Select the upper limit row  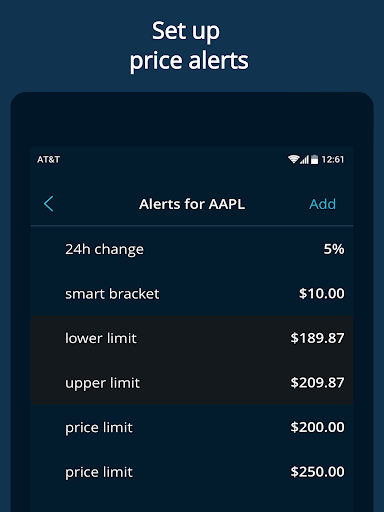click(192, 383)
